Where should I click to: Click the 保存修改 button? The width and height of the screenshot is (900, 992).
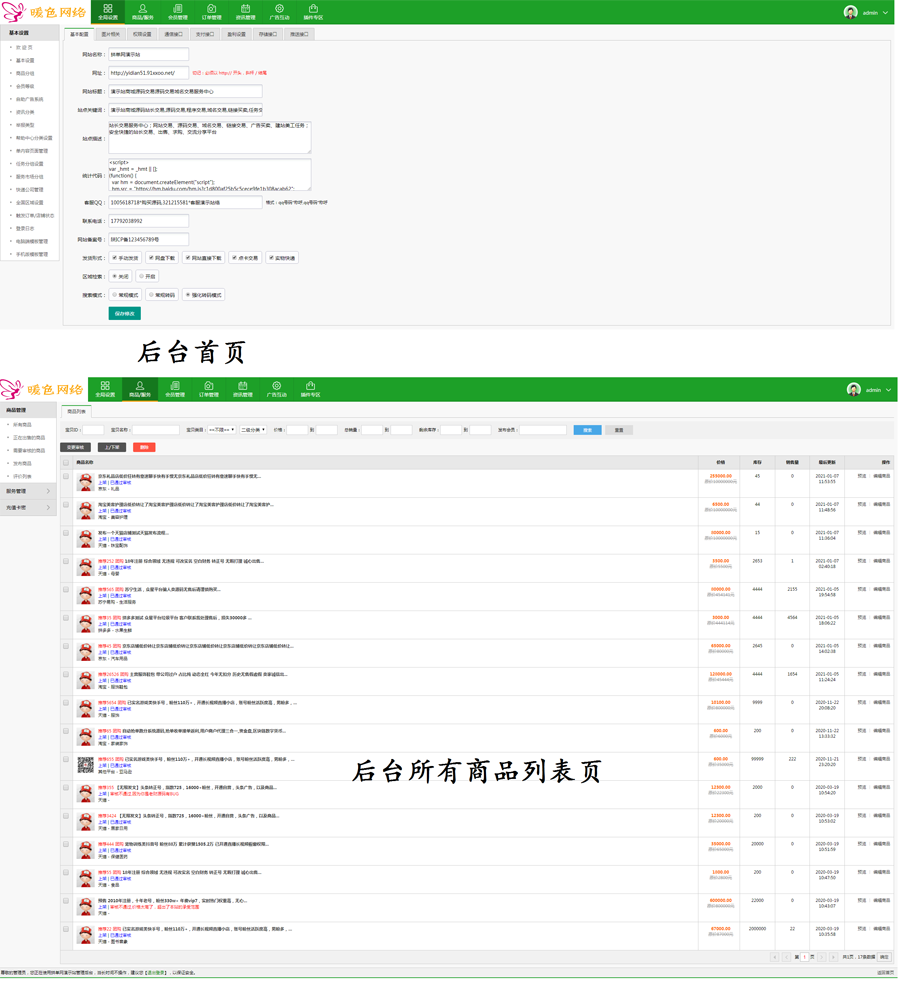tap(124, 314)
